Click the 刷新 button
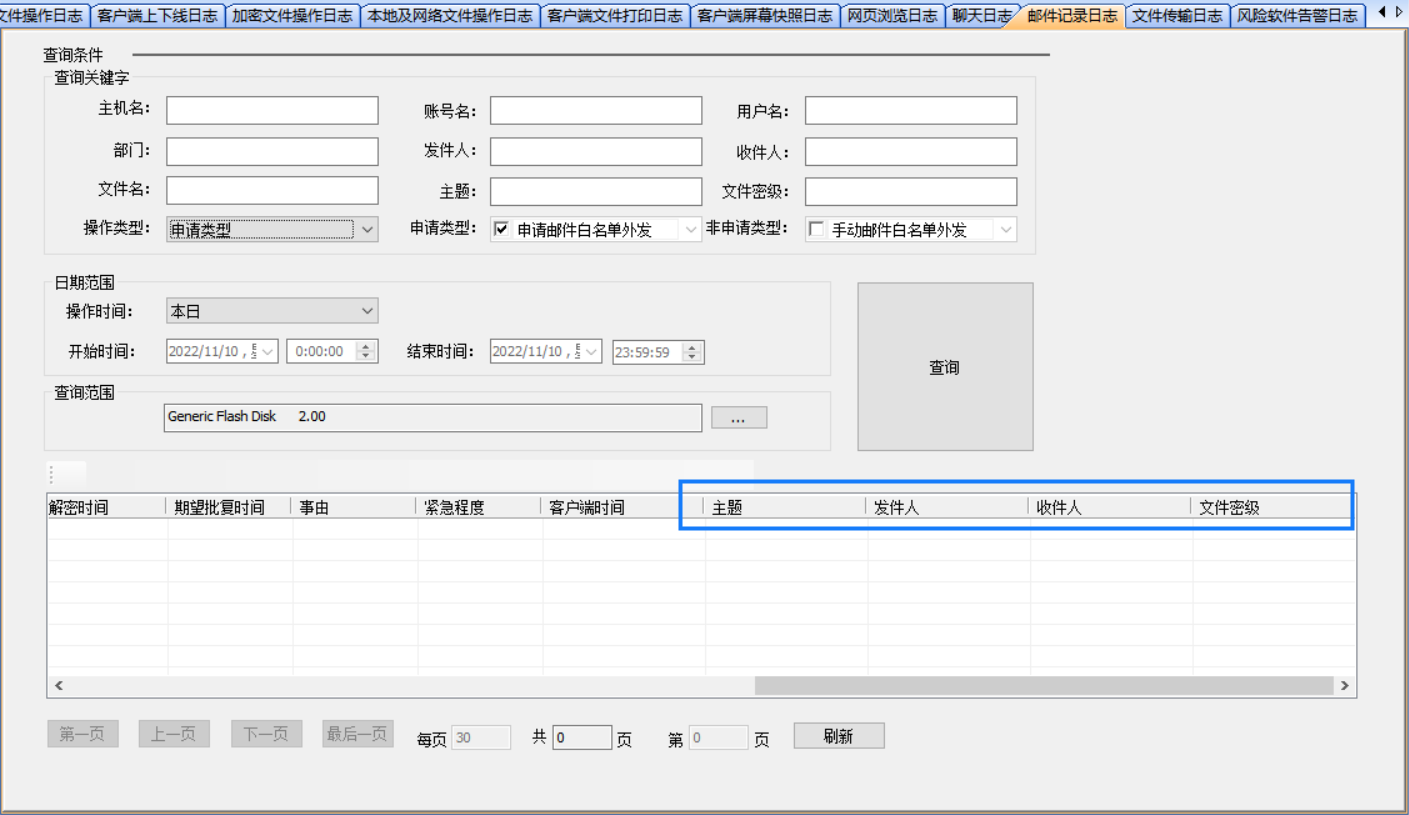The image size is (1409, 815). tap(838, 736)
